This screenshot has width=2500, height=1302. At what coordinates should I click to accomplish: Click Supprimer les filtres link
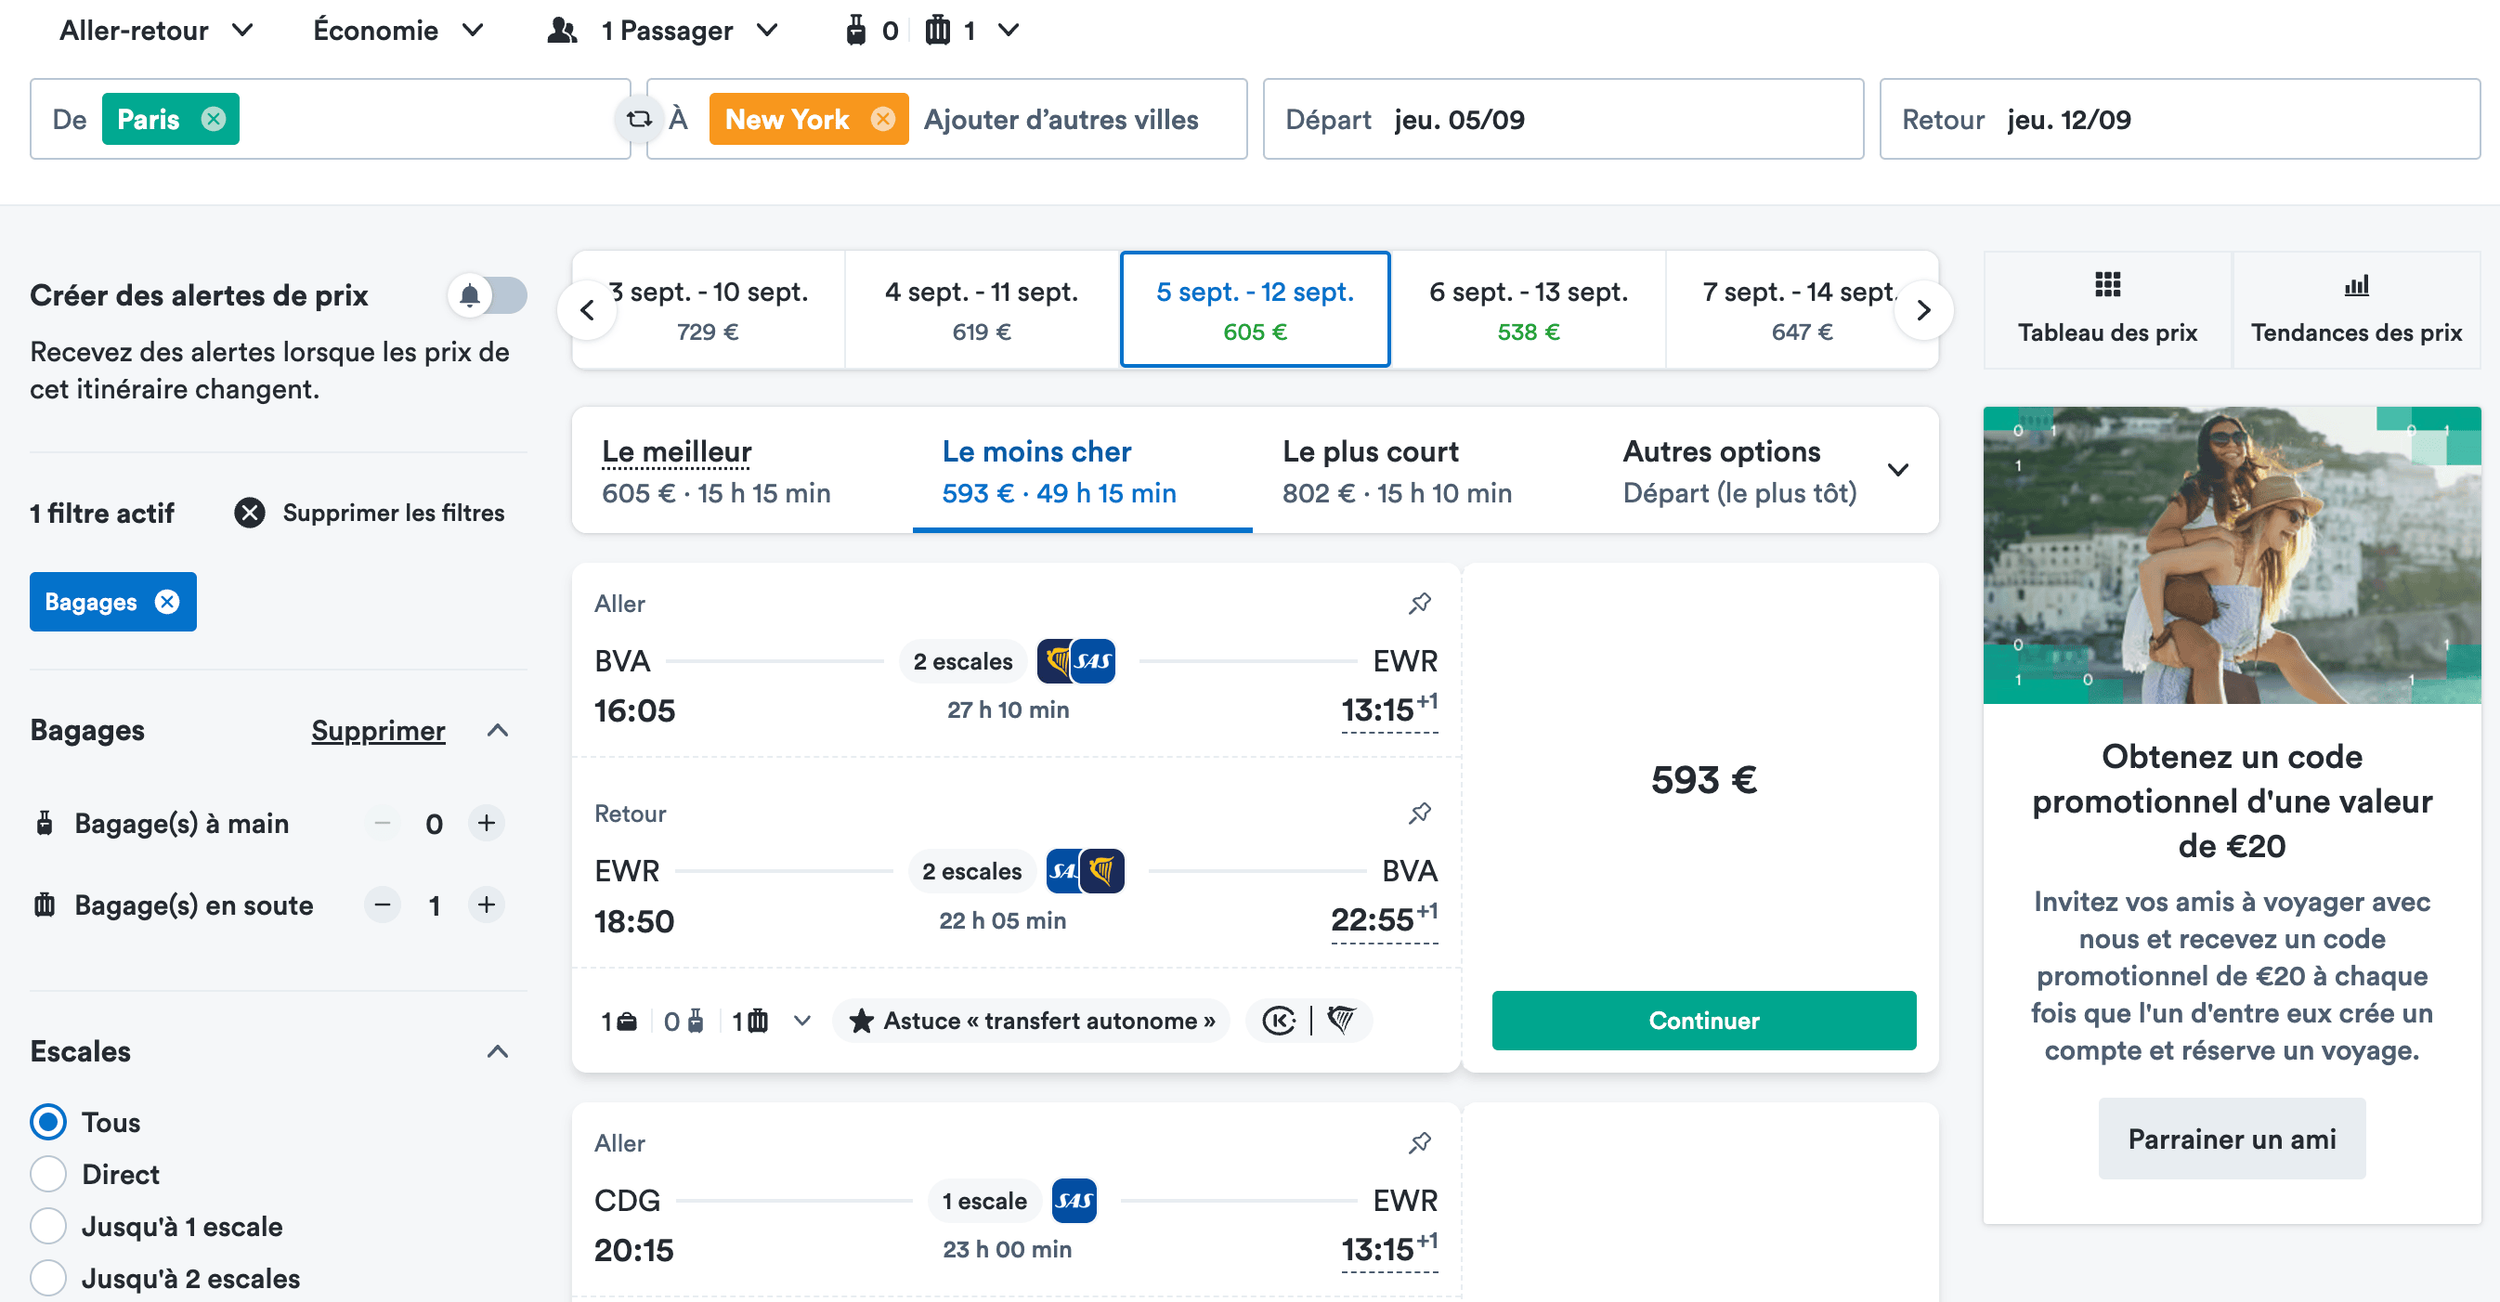point(393,513)
